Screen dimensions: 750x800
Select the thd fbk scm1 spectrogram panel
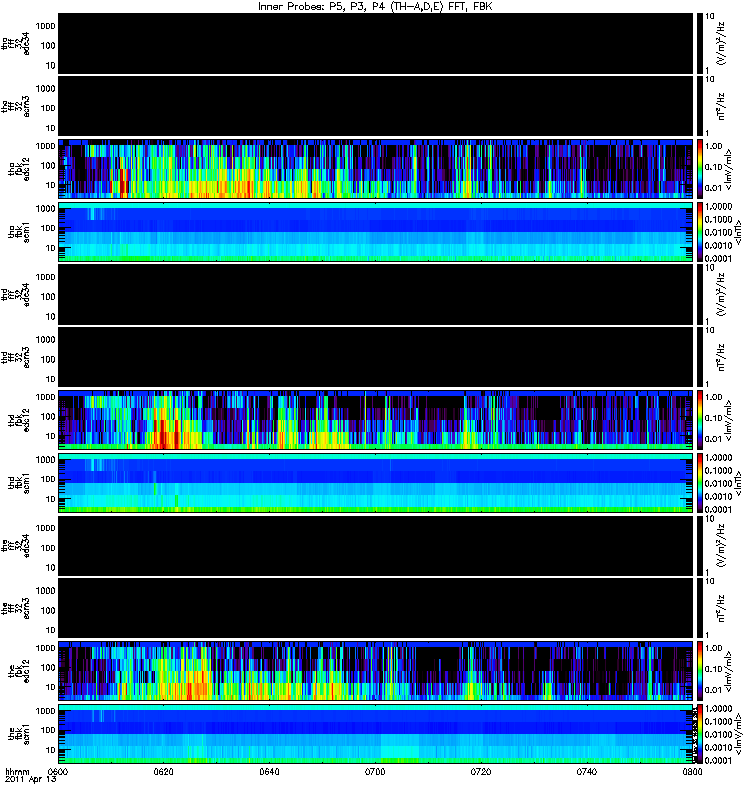tap(376, 483)
